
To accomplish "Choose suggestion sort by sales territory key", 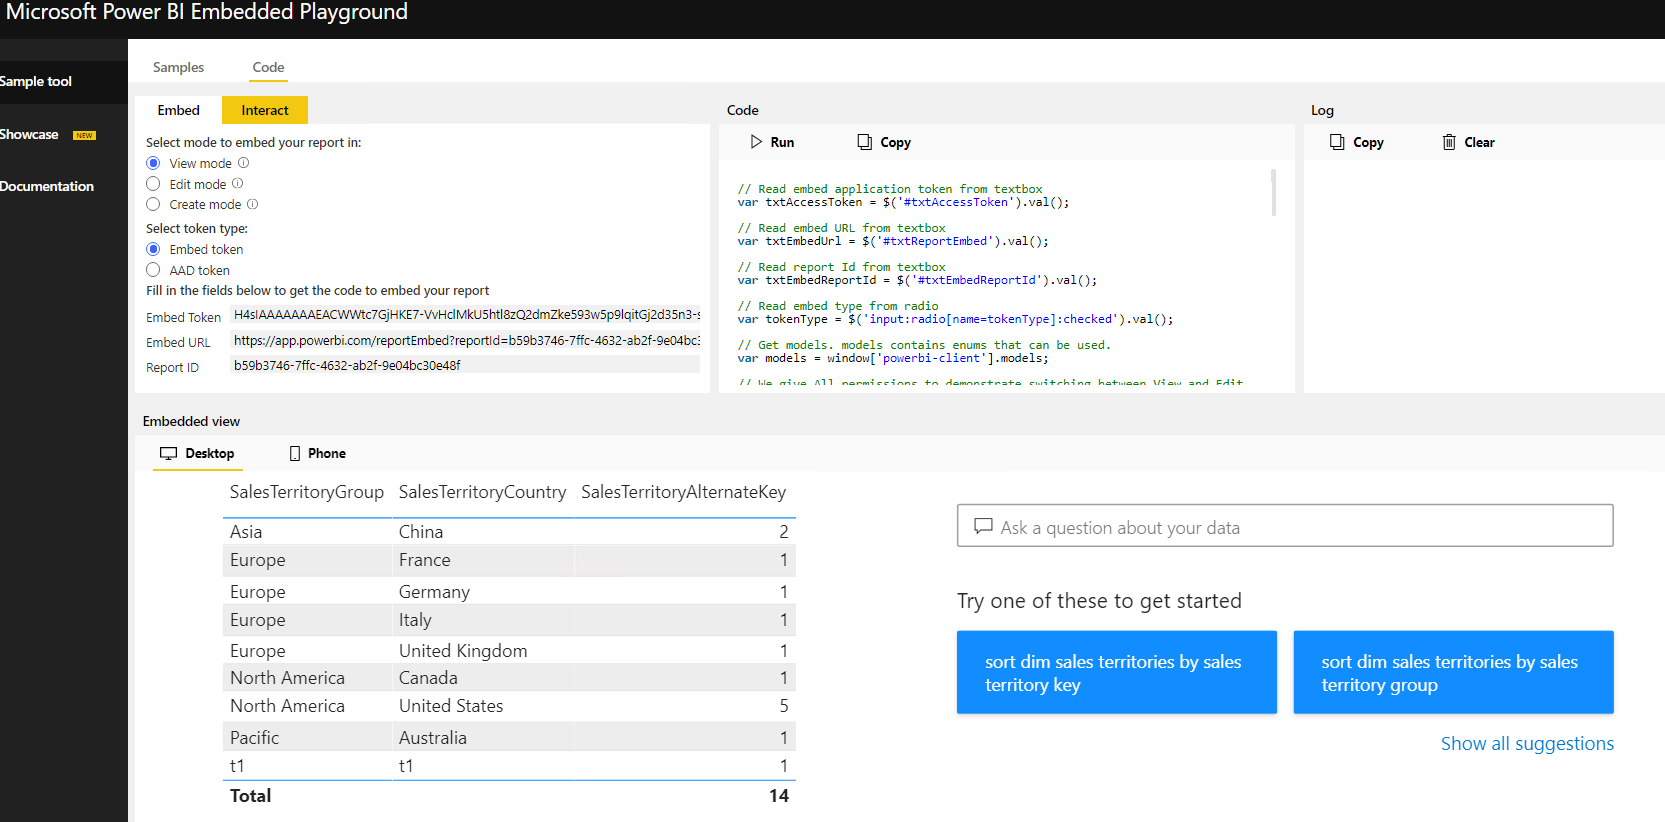I will [1117, 672].
